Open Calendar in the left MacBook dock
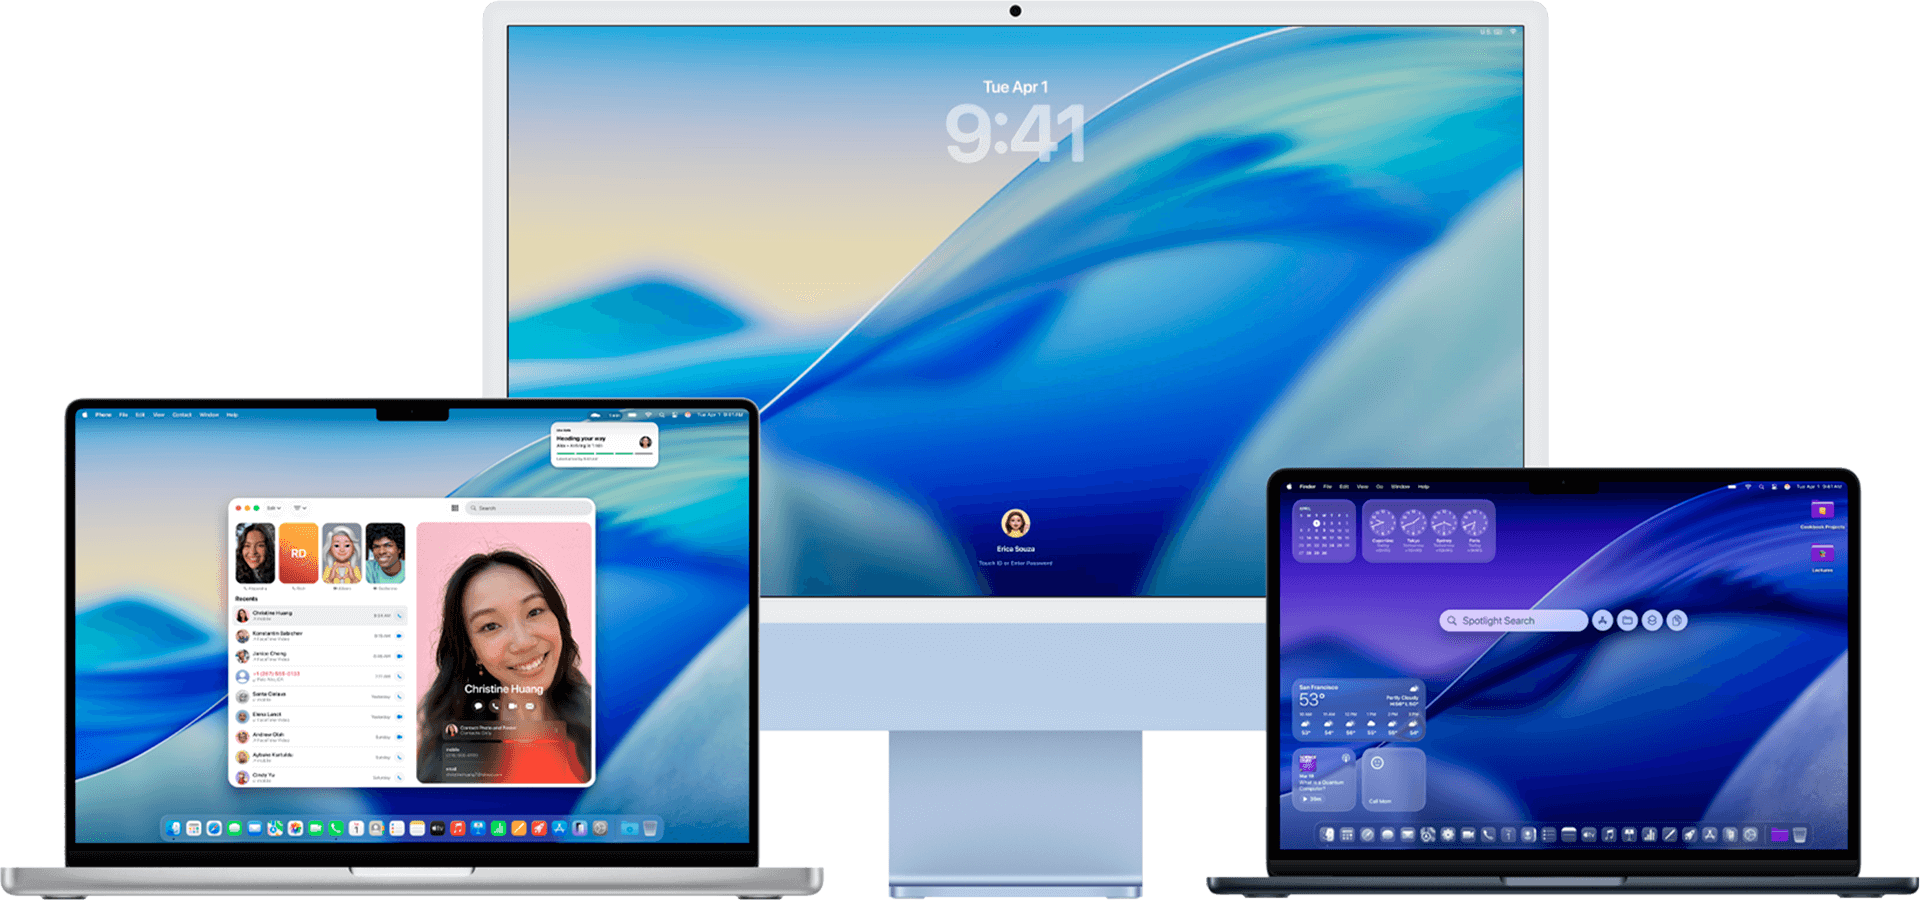 [x=356, y=828]
